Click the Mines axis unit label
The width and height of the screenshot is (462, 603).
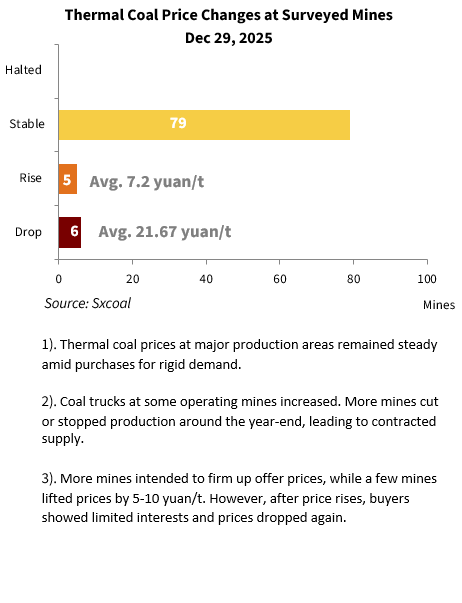coord(439,305)
